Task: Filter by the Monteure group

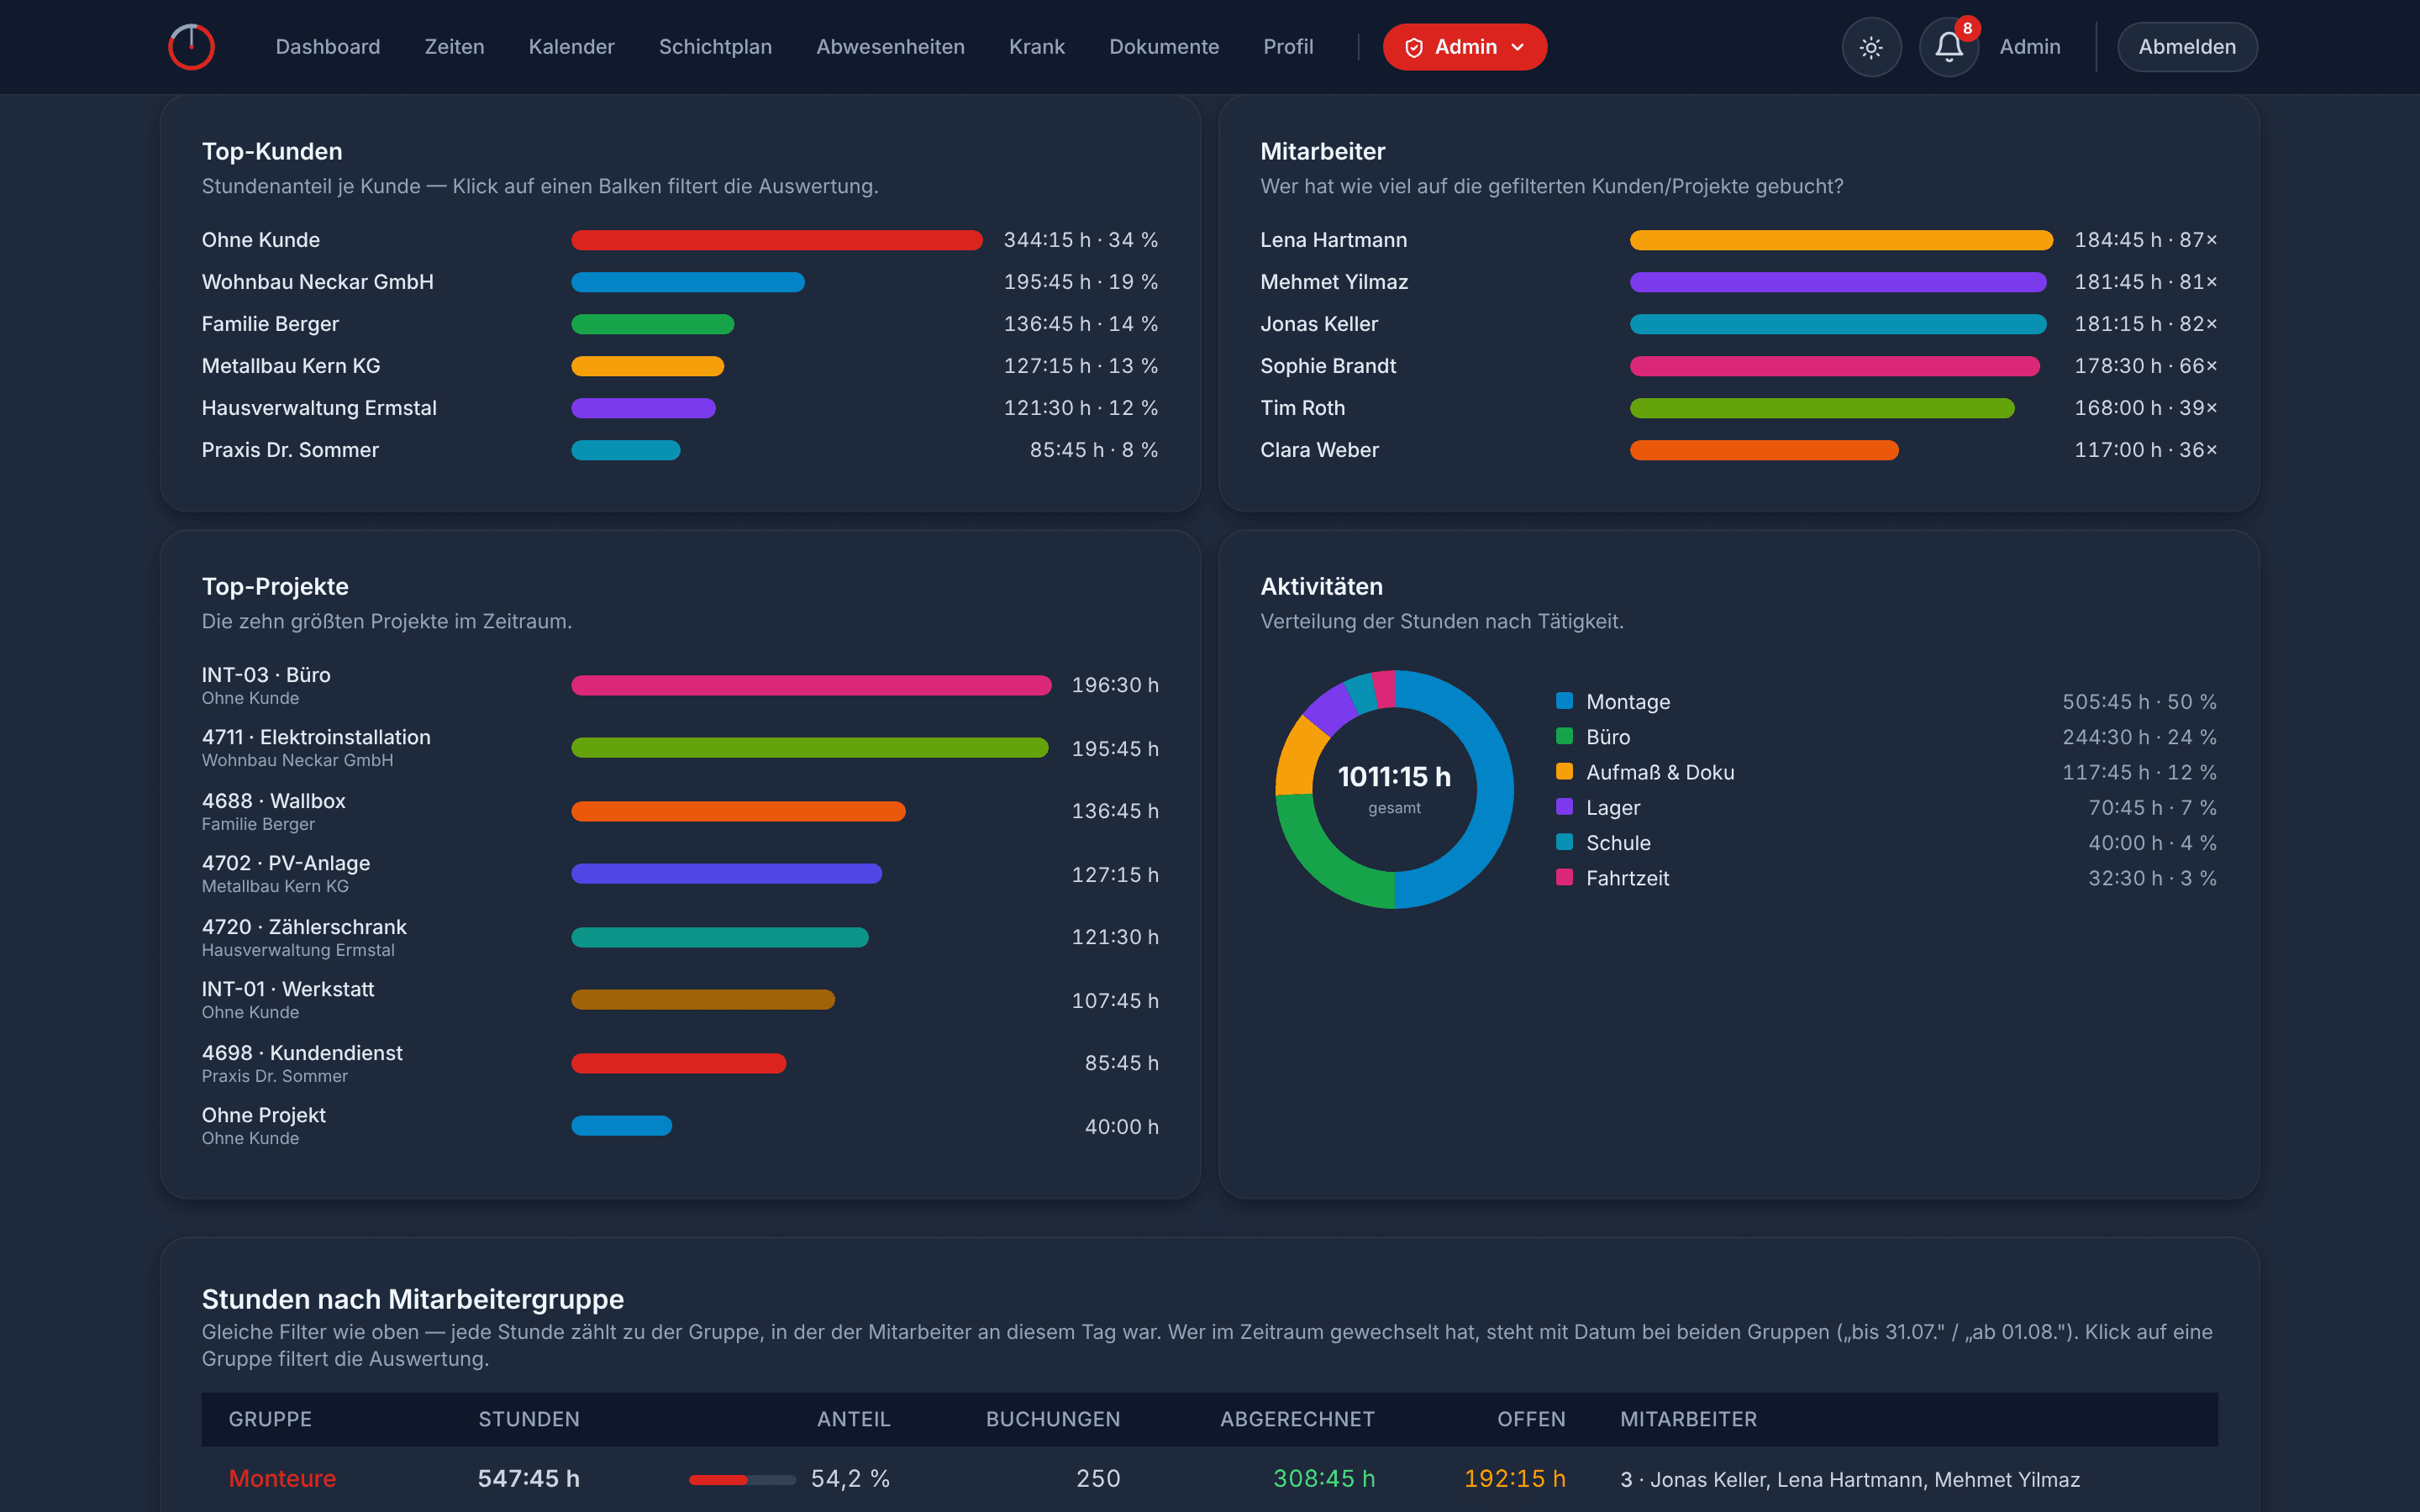Action: coord(282,1478)
